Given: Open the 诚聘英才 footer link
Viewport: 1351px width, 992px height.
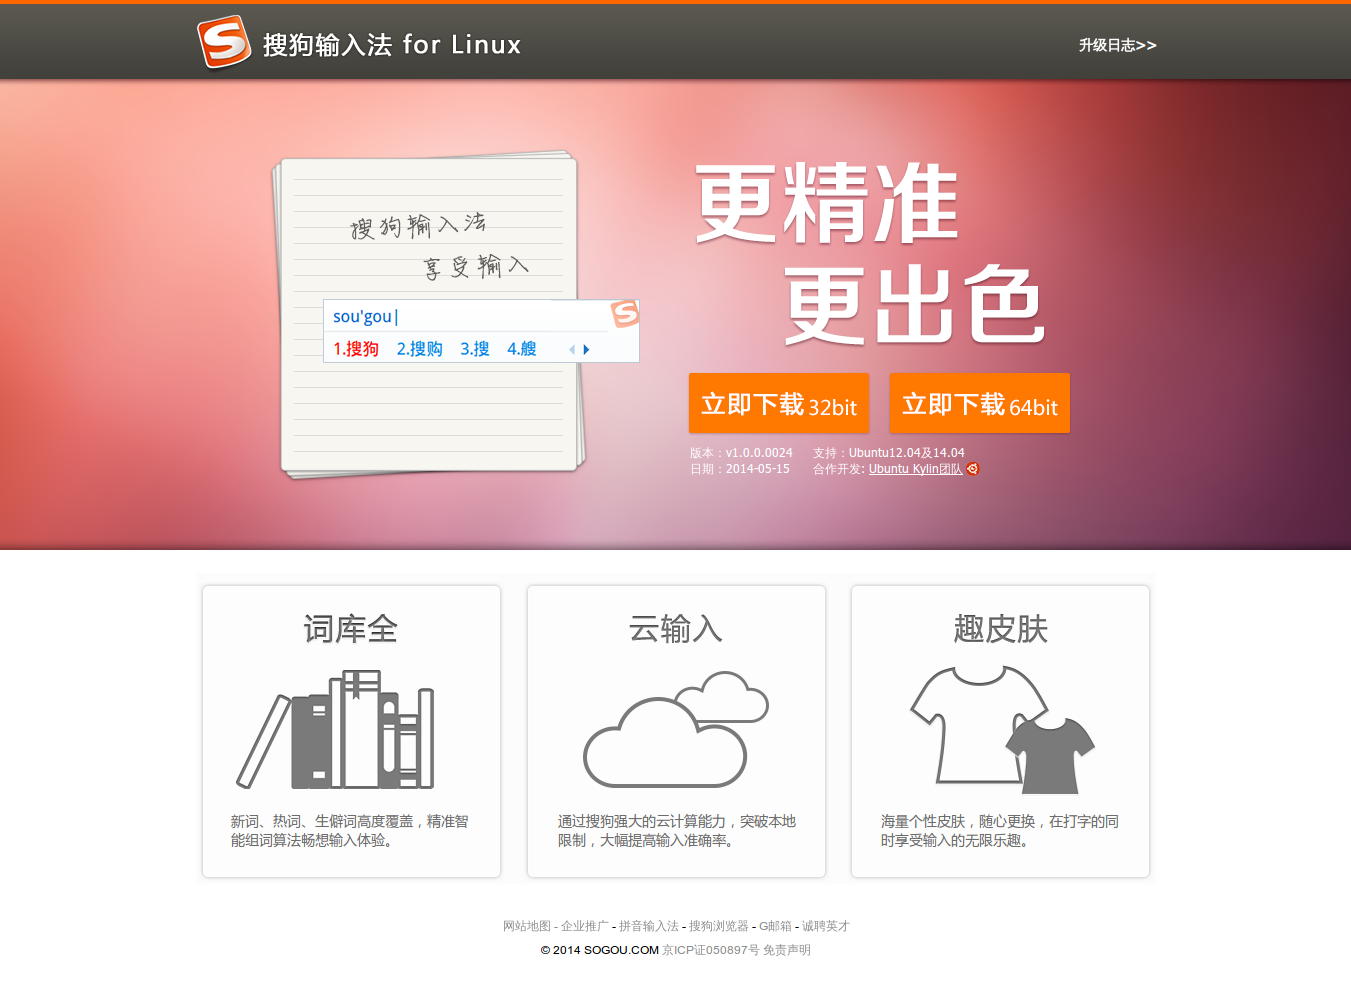Looking at the screenshot, I should [x=825, y=926].
